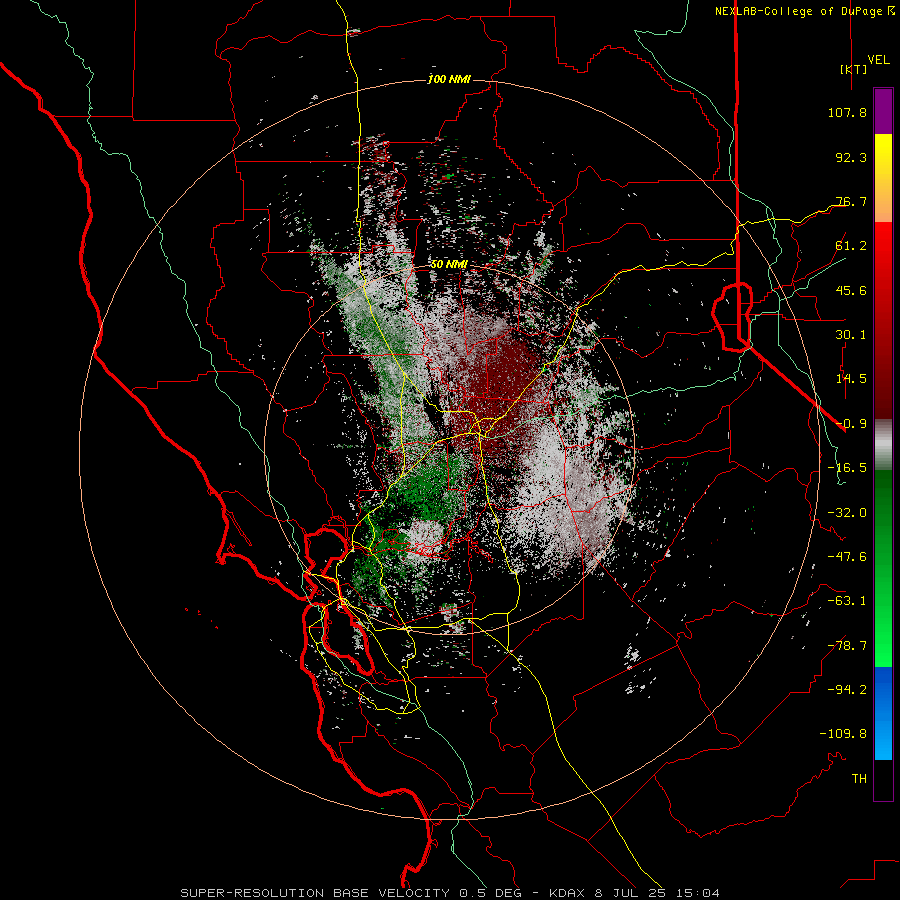Click the VEL legend heading

878,60
